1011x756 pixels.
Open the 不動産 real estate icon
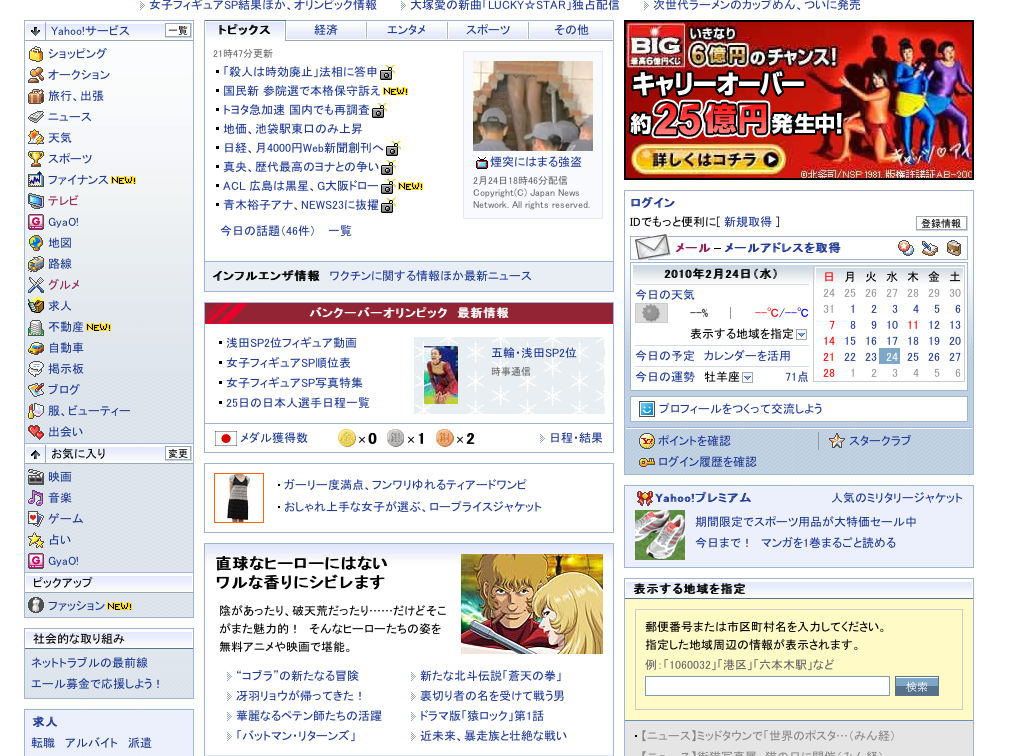(35, 327)
